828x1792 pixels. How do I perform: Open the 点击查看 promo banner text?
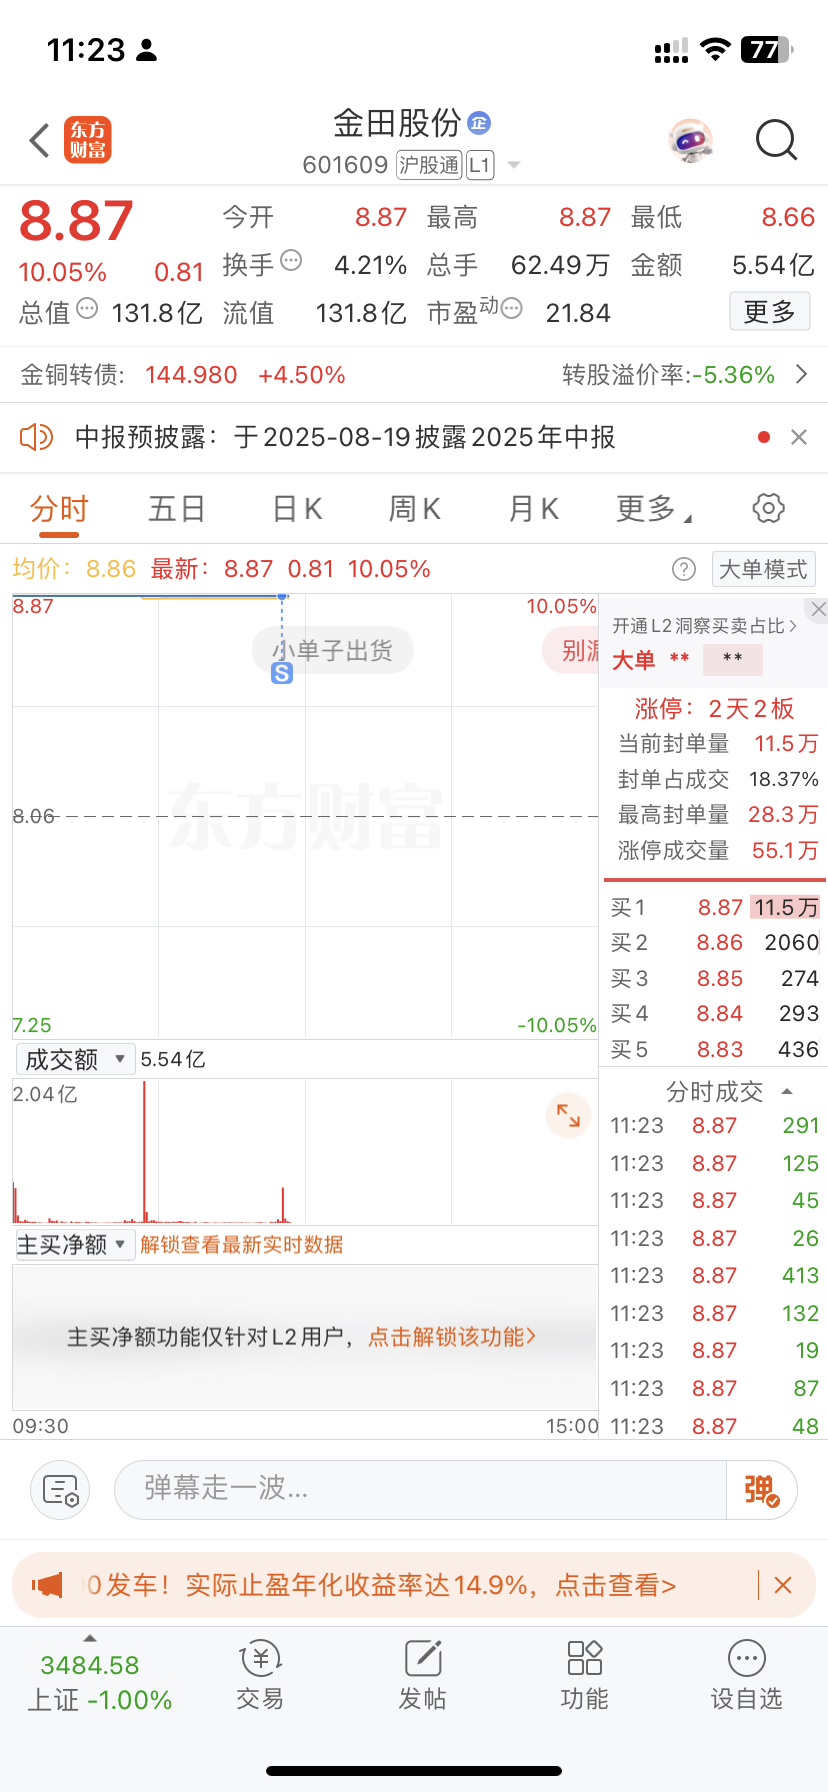pyautogui.click(x=616, y=1585)
